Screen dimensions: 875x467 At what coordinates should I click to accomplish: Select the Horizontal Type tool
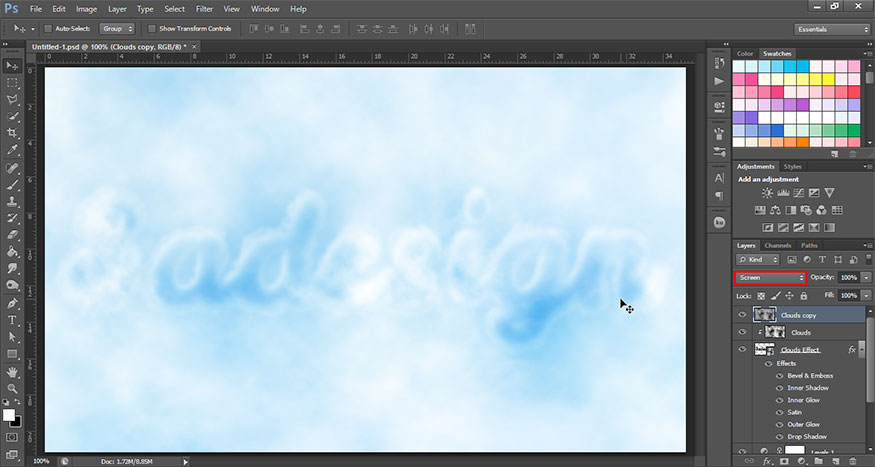pos(13,320)
